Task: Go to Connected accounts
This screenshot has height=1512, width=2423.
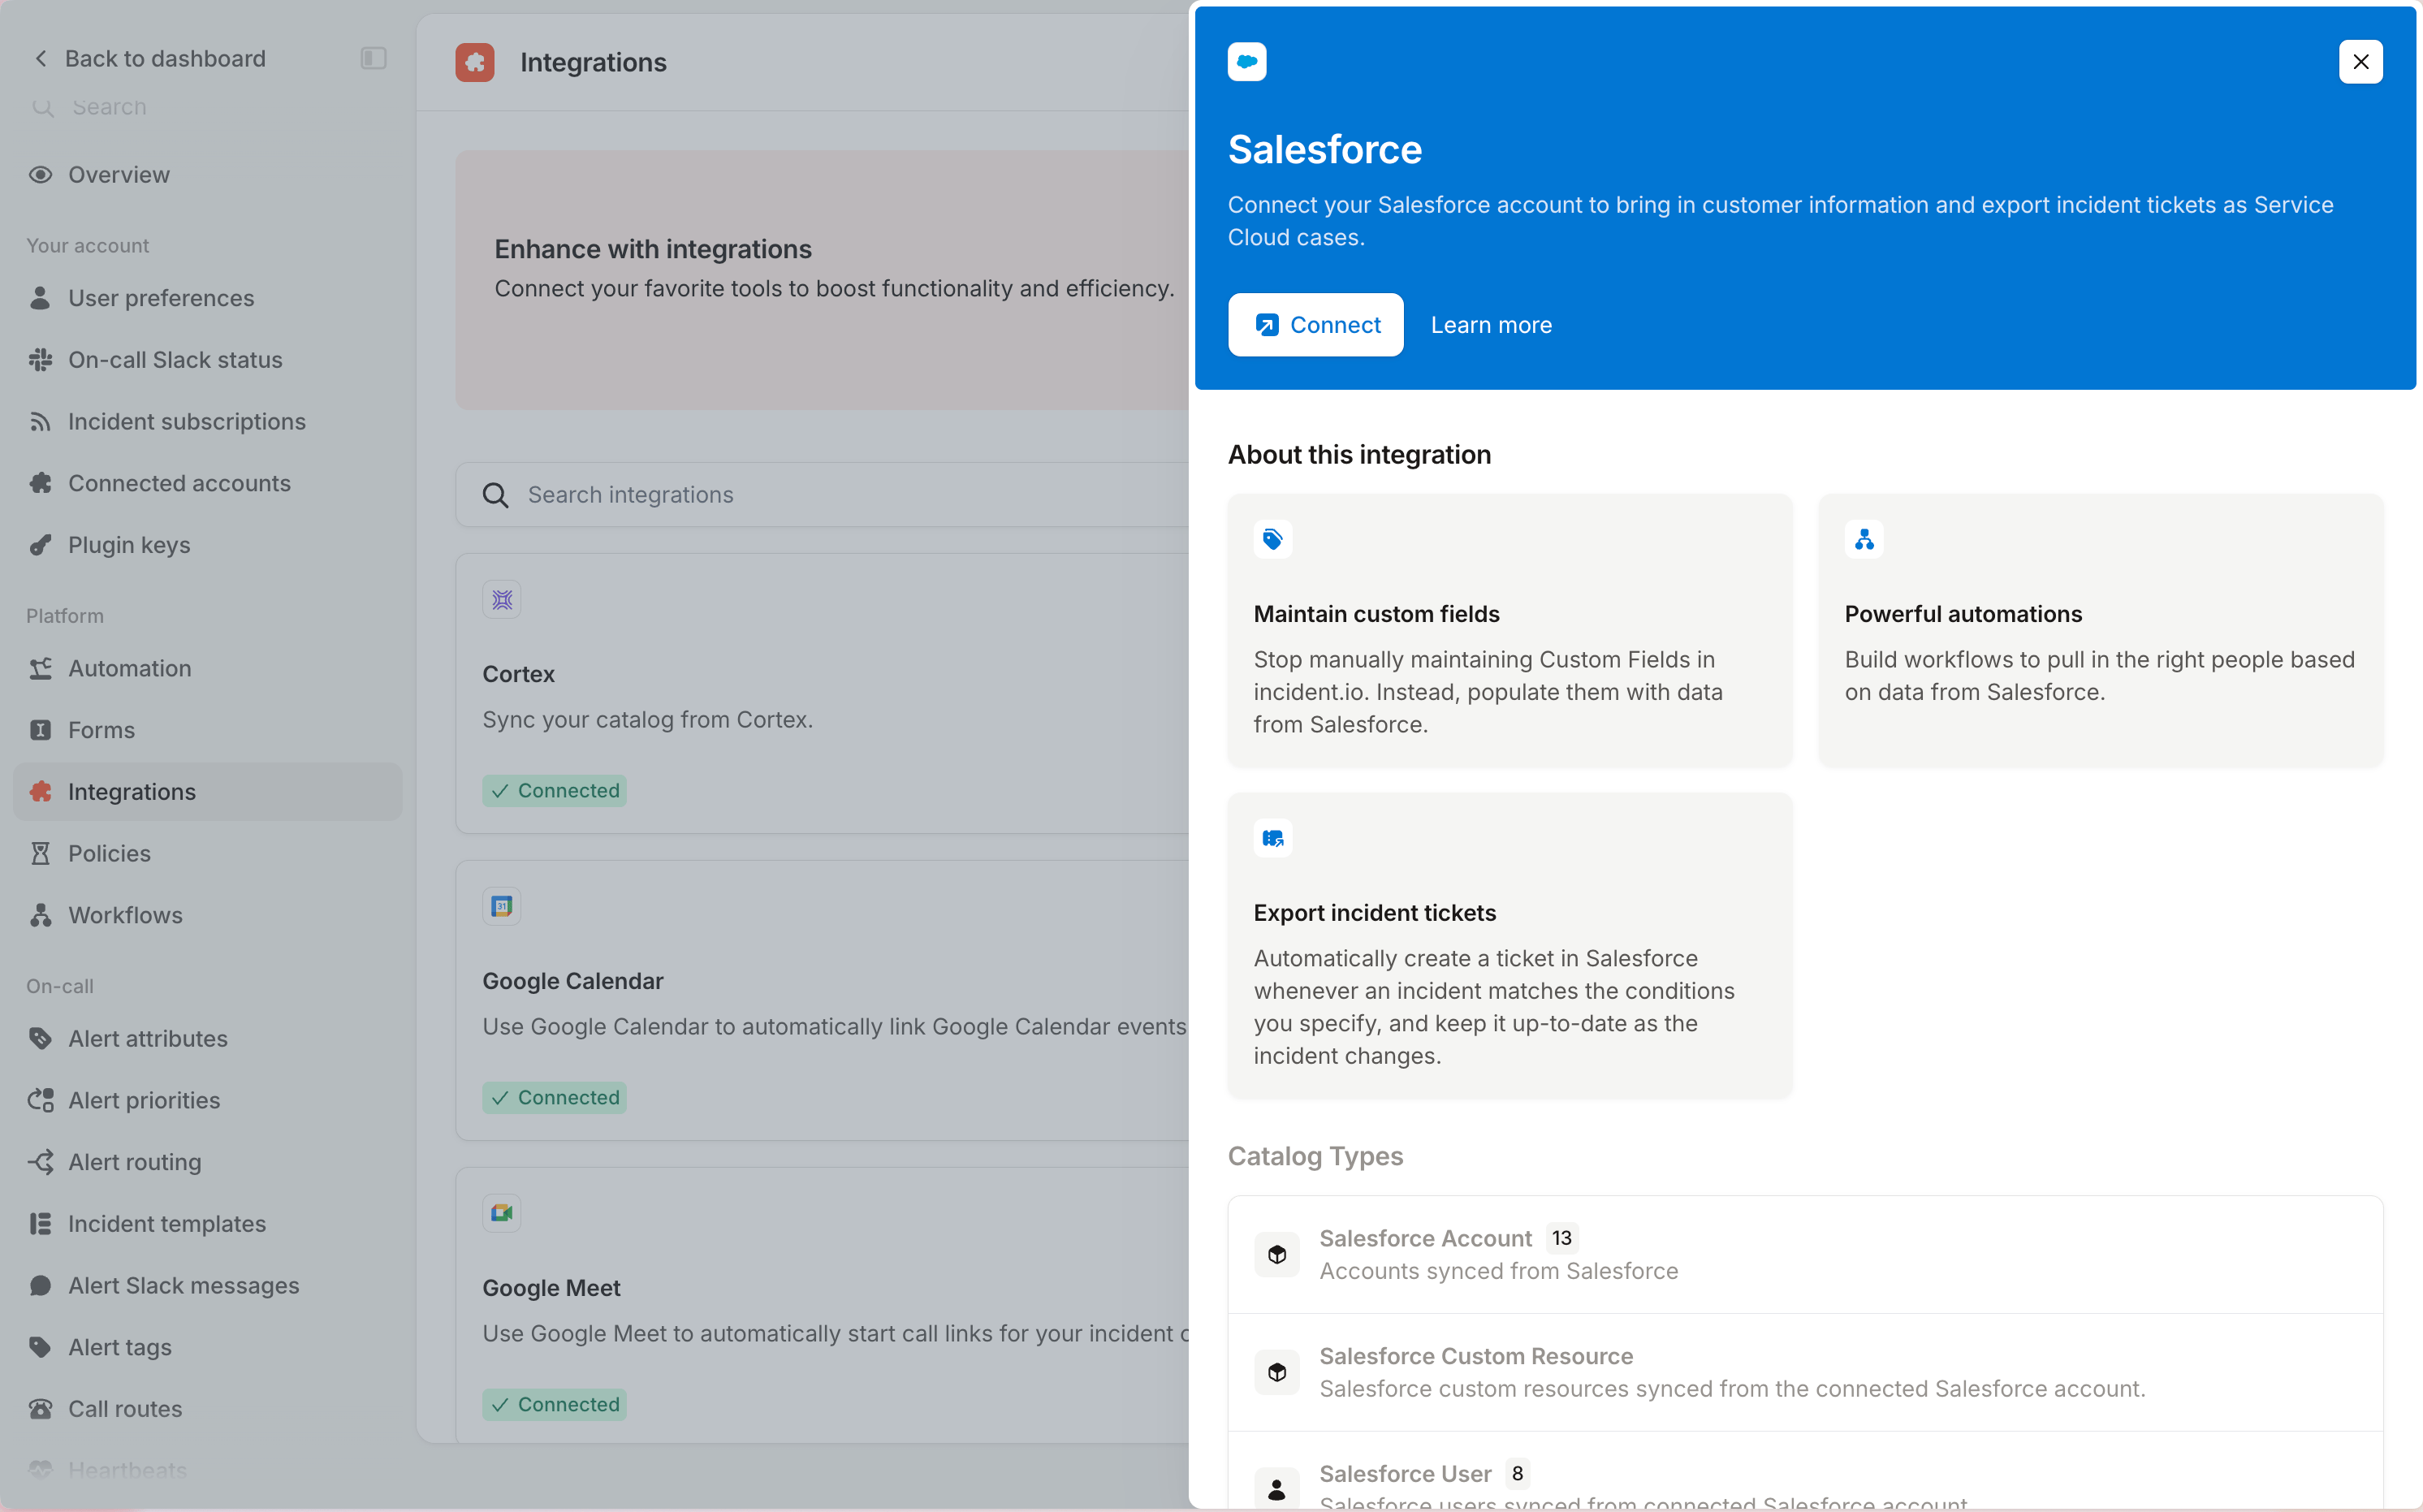Action: tap(207, 483)
